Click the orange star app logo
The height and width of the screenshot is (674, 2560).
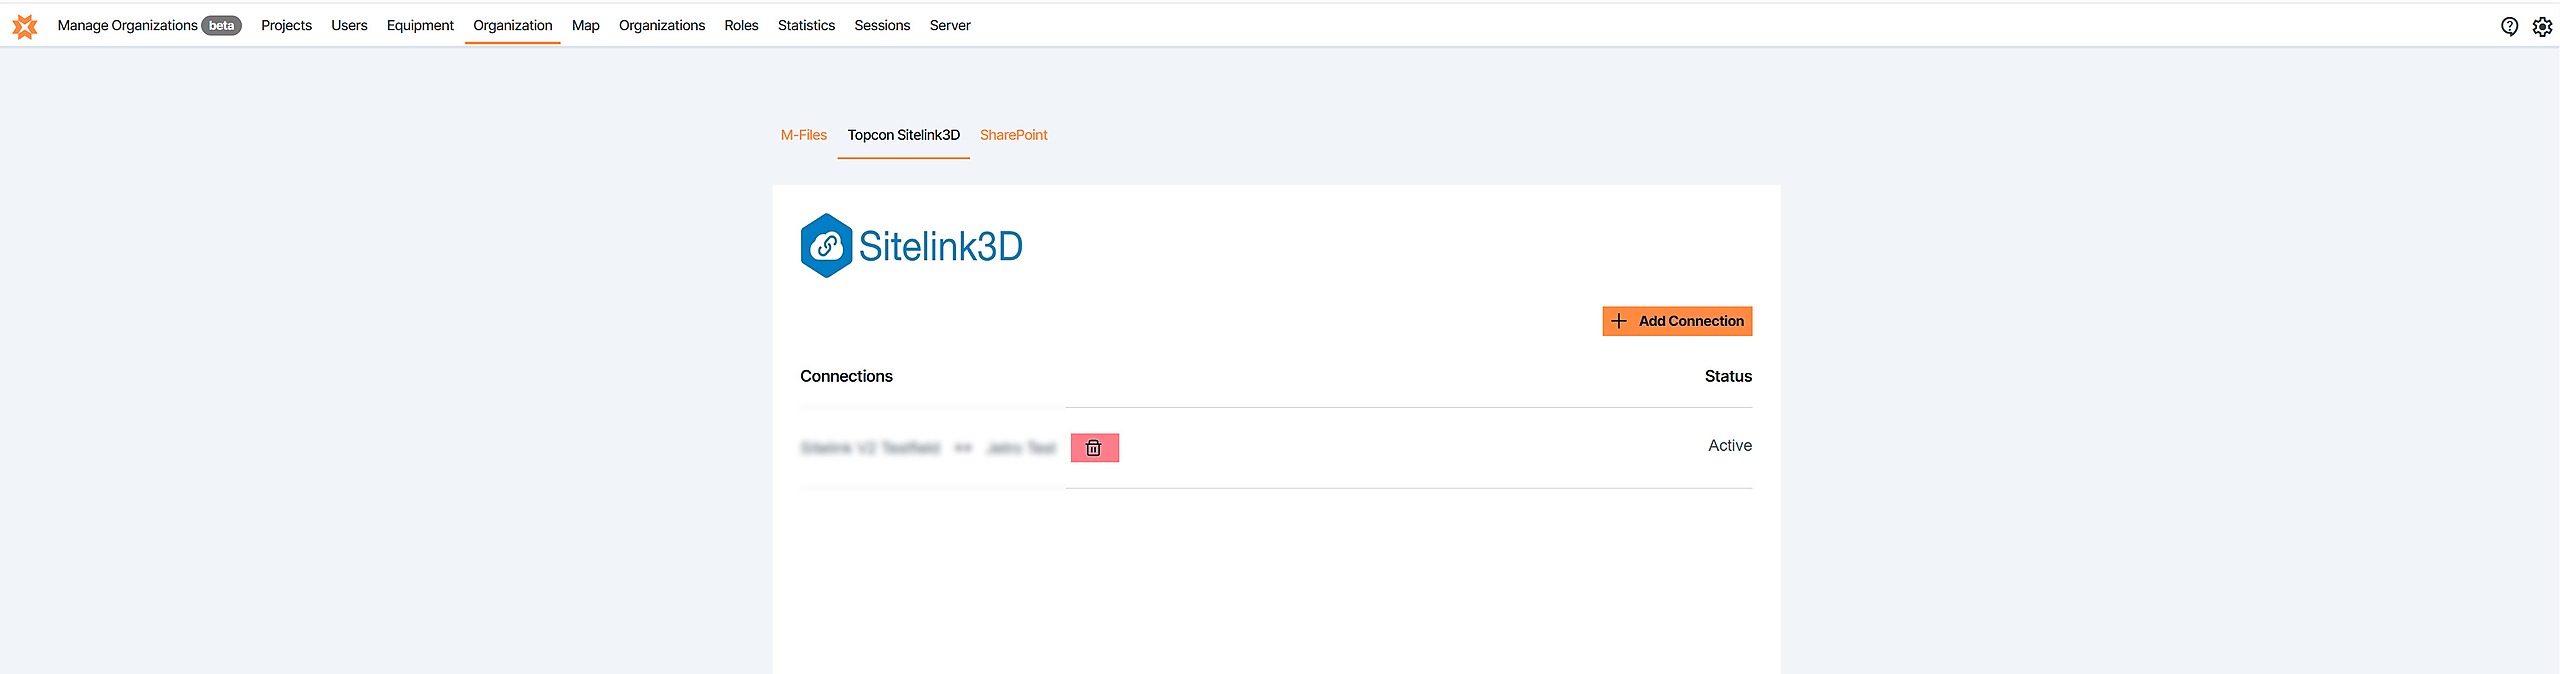pos(25,26)
